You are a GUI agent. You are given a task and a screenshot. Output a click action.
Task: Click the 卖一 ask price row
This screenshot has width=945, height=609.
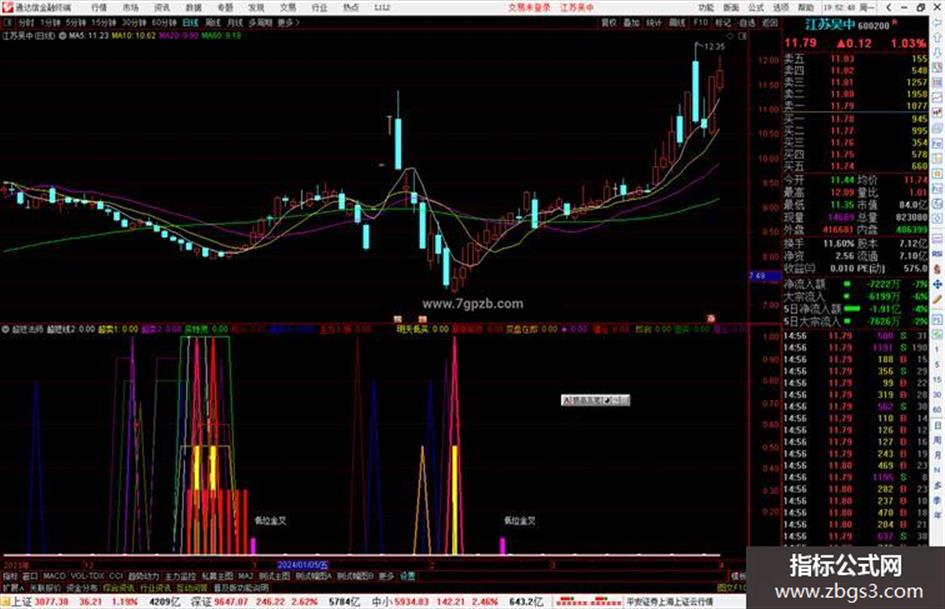(x=855, y=106)
